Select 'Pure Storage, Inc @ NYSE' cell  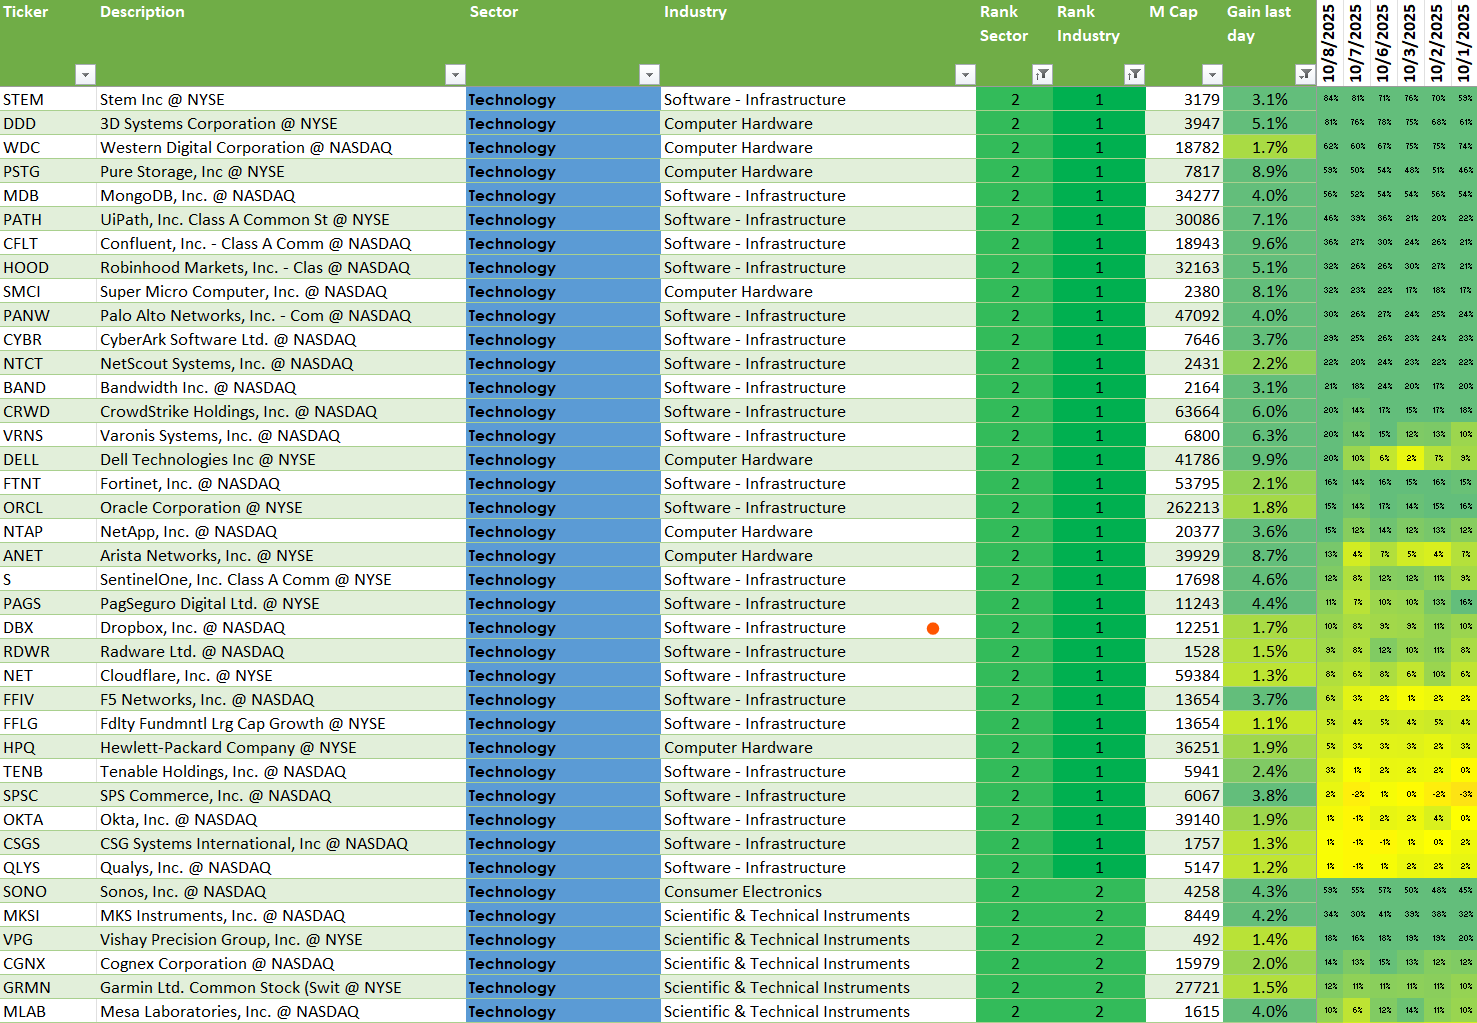[281, 171]
